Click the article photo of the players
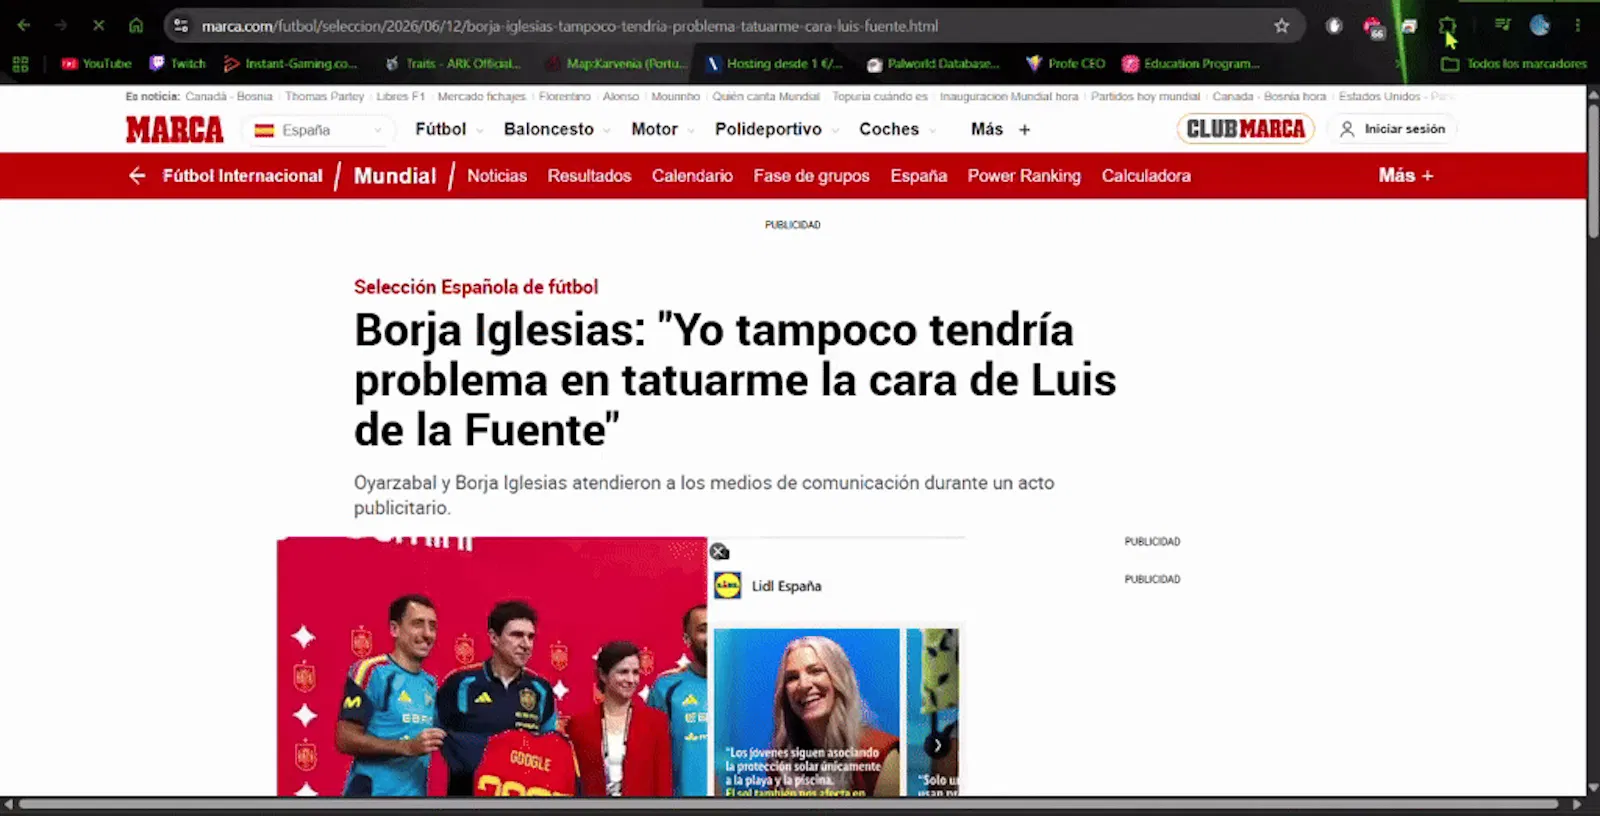Viewport: 1600px width, 816px height. (492, 667)
